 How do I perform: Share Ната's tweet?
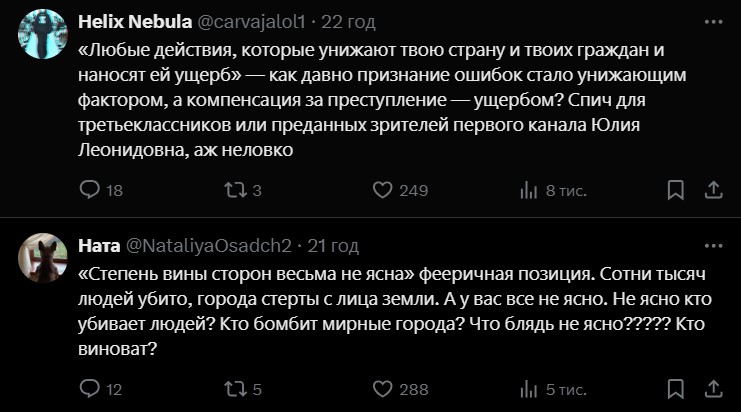click(x=714, y=389)
